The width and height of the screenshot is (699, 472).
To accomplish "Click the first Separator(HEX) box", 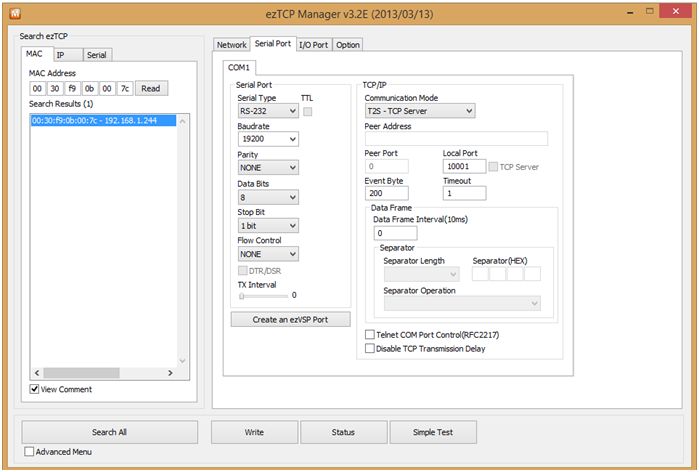I will tap(480, 273).
